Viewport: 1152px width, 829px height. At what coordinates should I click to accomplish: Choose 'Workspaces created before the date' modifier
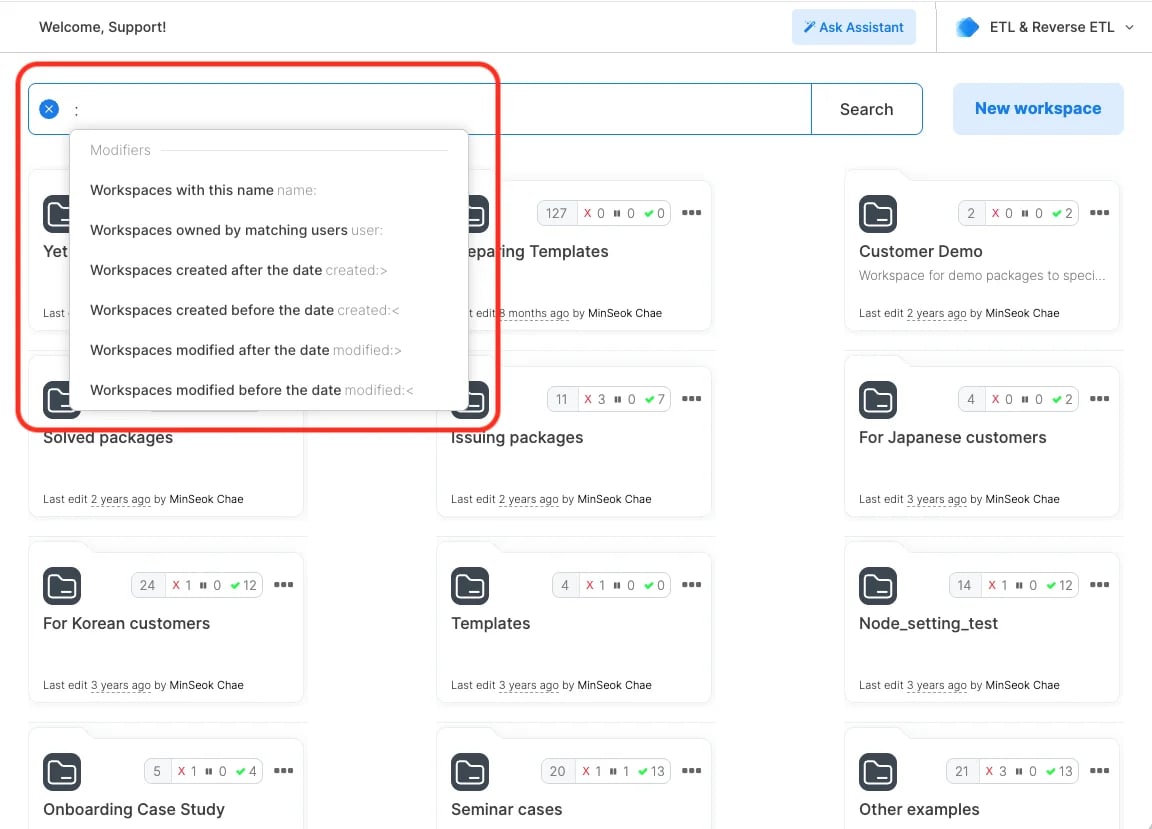point(269,310)
